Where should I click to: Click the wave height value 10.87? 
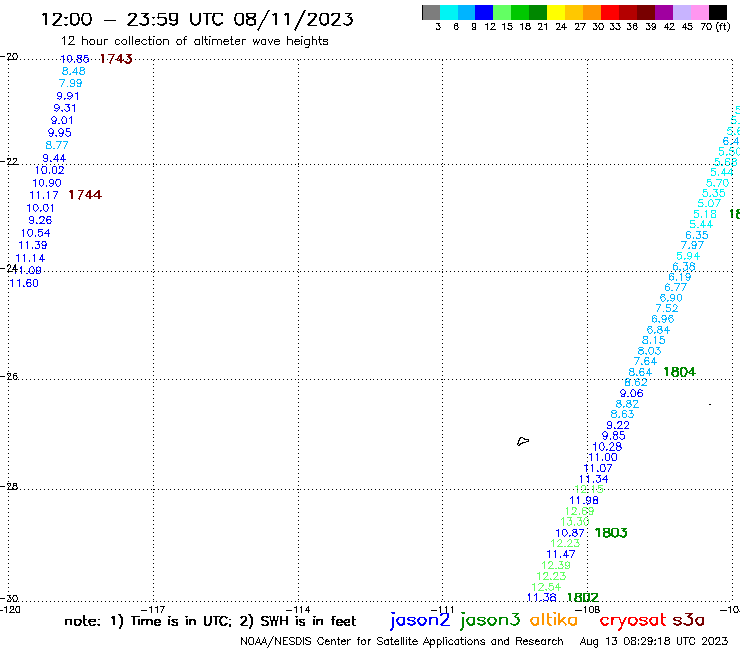point(570,532)
